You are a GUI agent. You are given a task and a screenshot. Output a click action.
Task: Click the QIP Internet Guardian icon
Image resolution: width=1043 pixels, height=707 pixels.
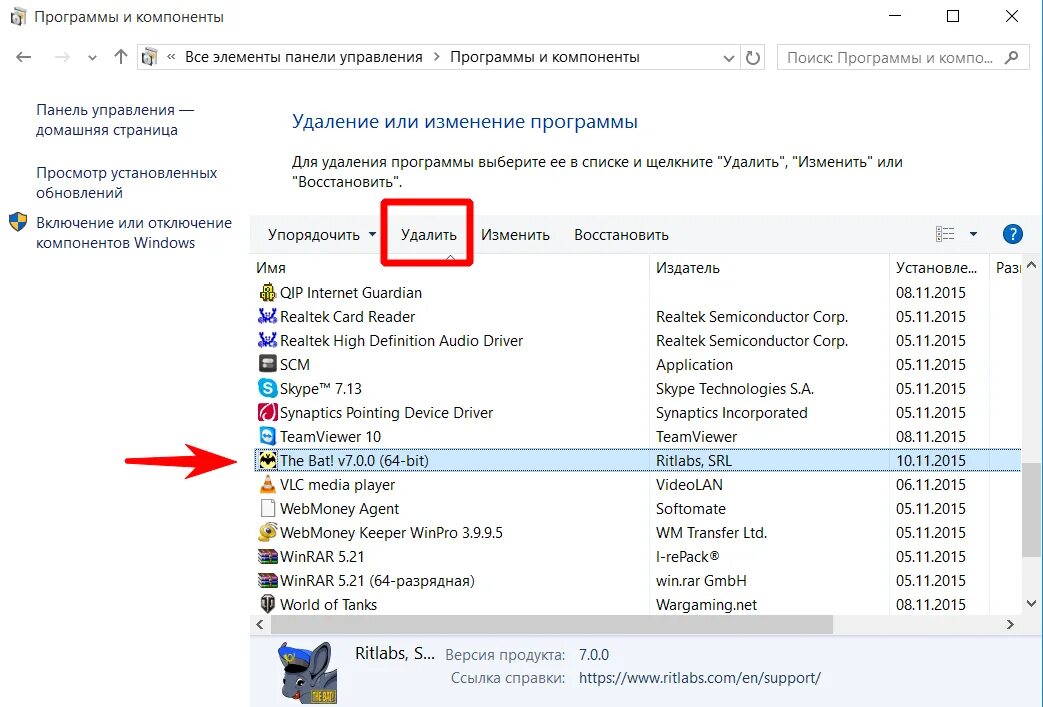tap(266, 293)
